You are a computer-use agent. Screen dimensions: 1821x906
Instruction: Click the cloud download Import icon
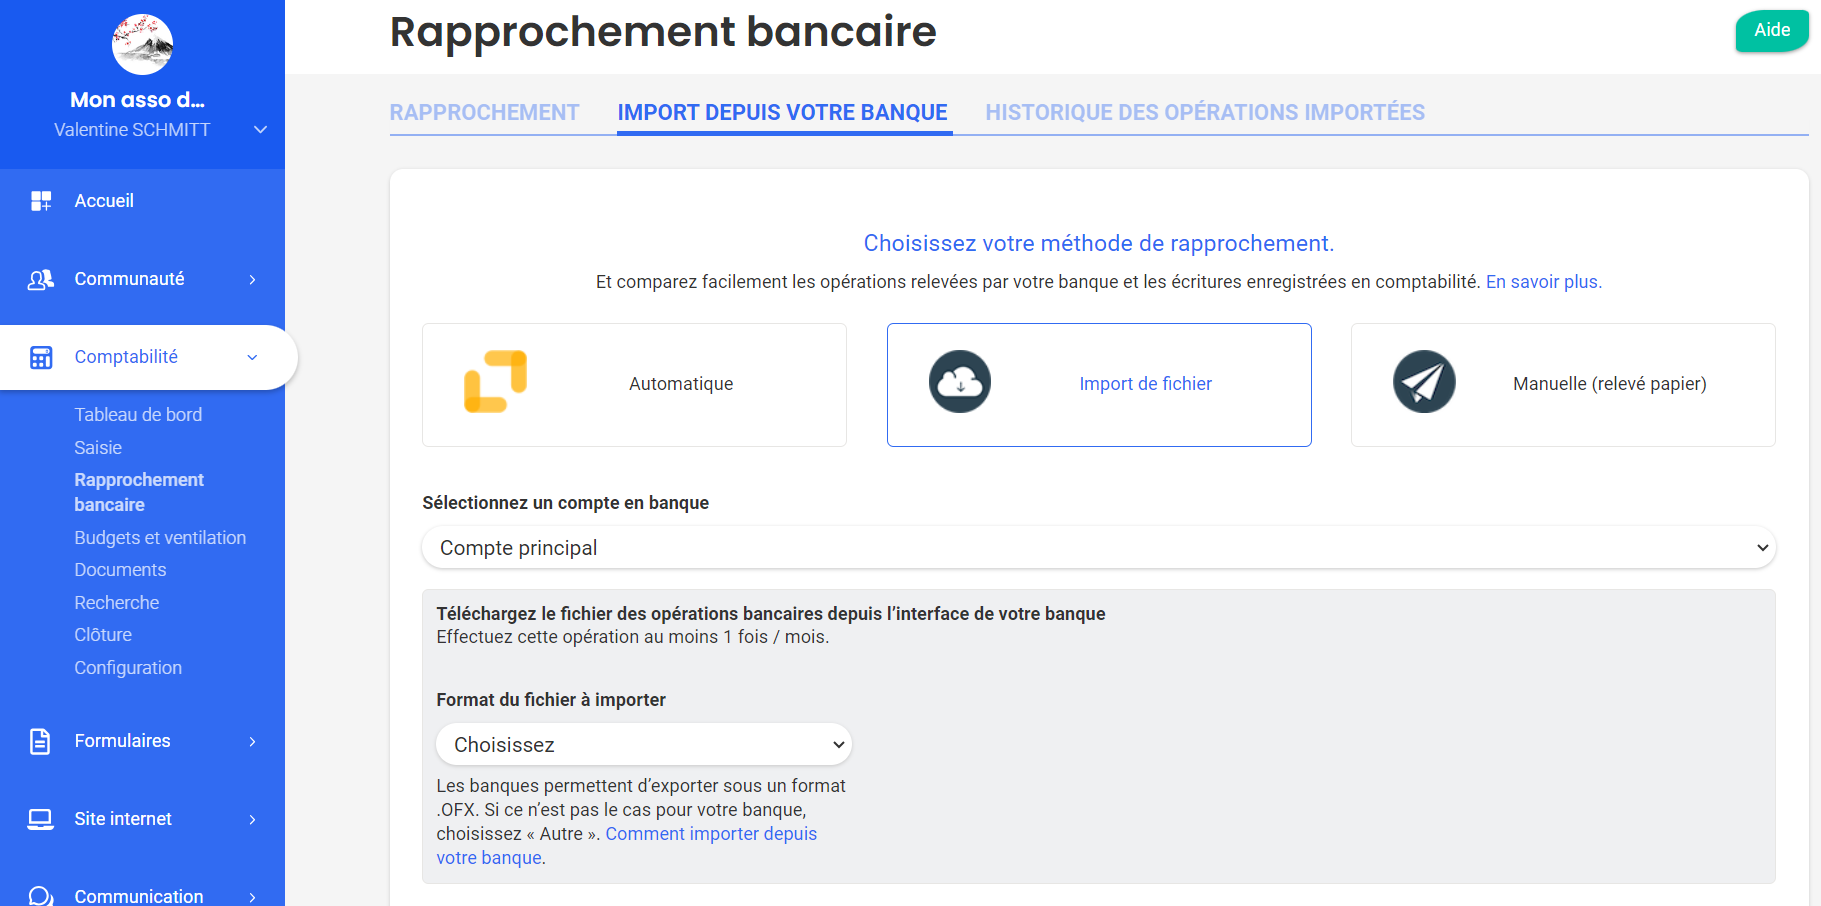(960, 381)
